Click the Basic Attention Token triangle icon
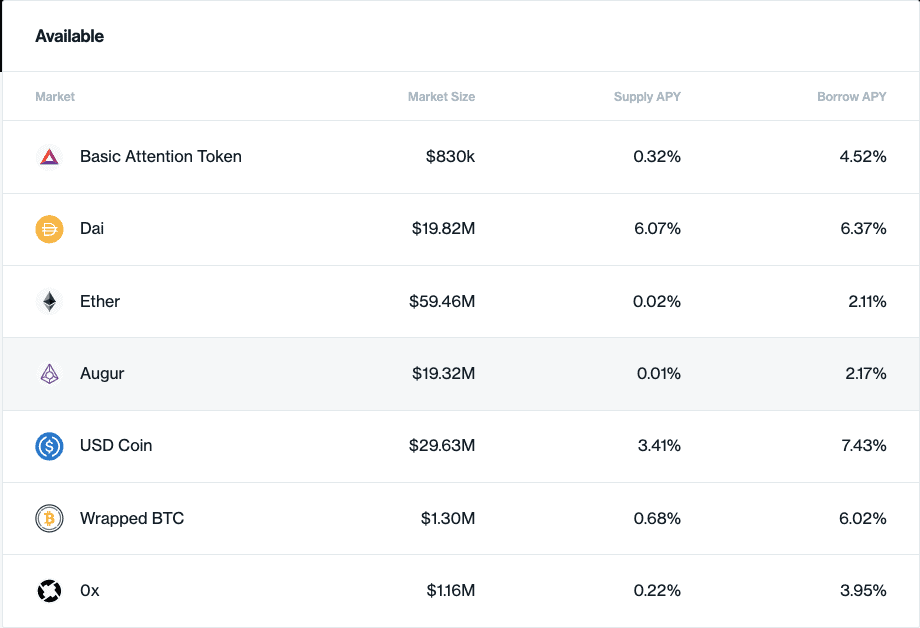 click(x=49, y=157)
